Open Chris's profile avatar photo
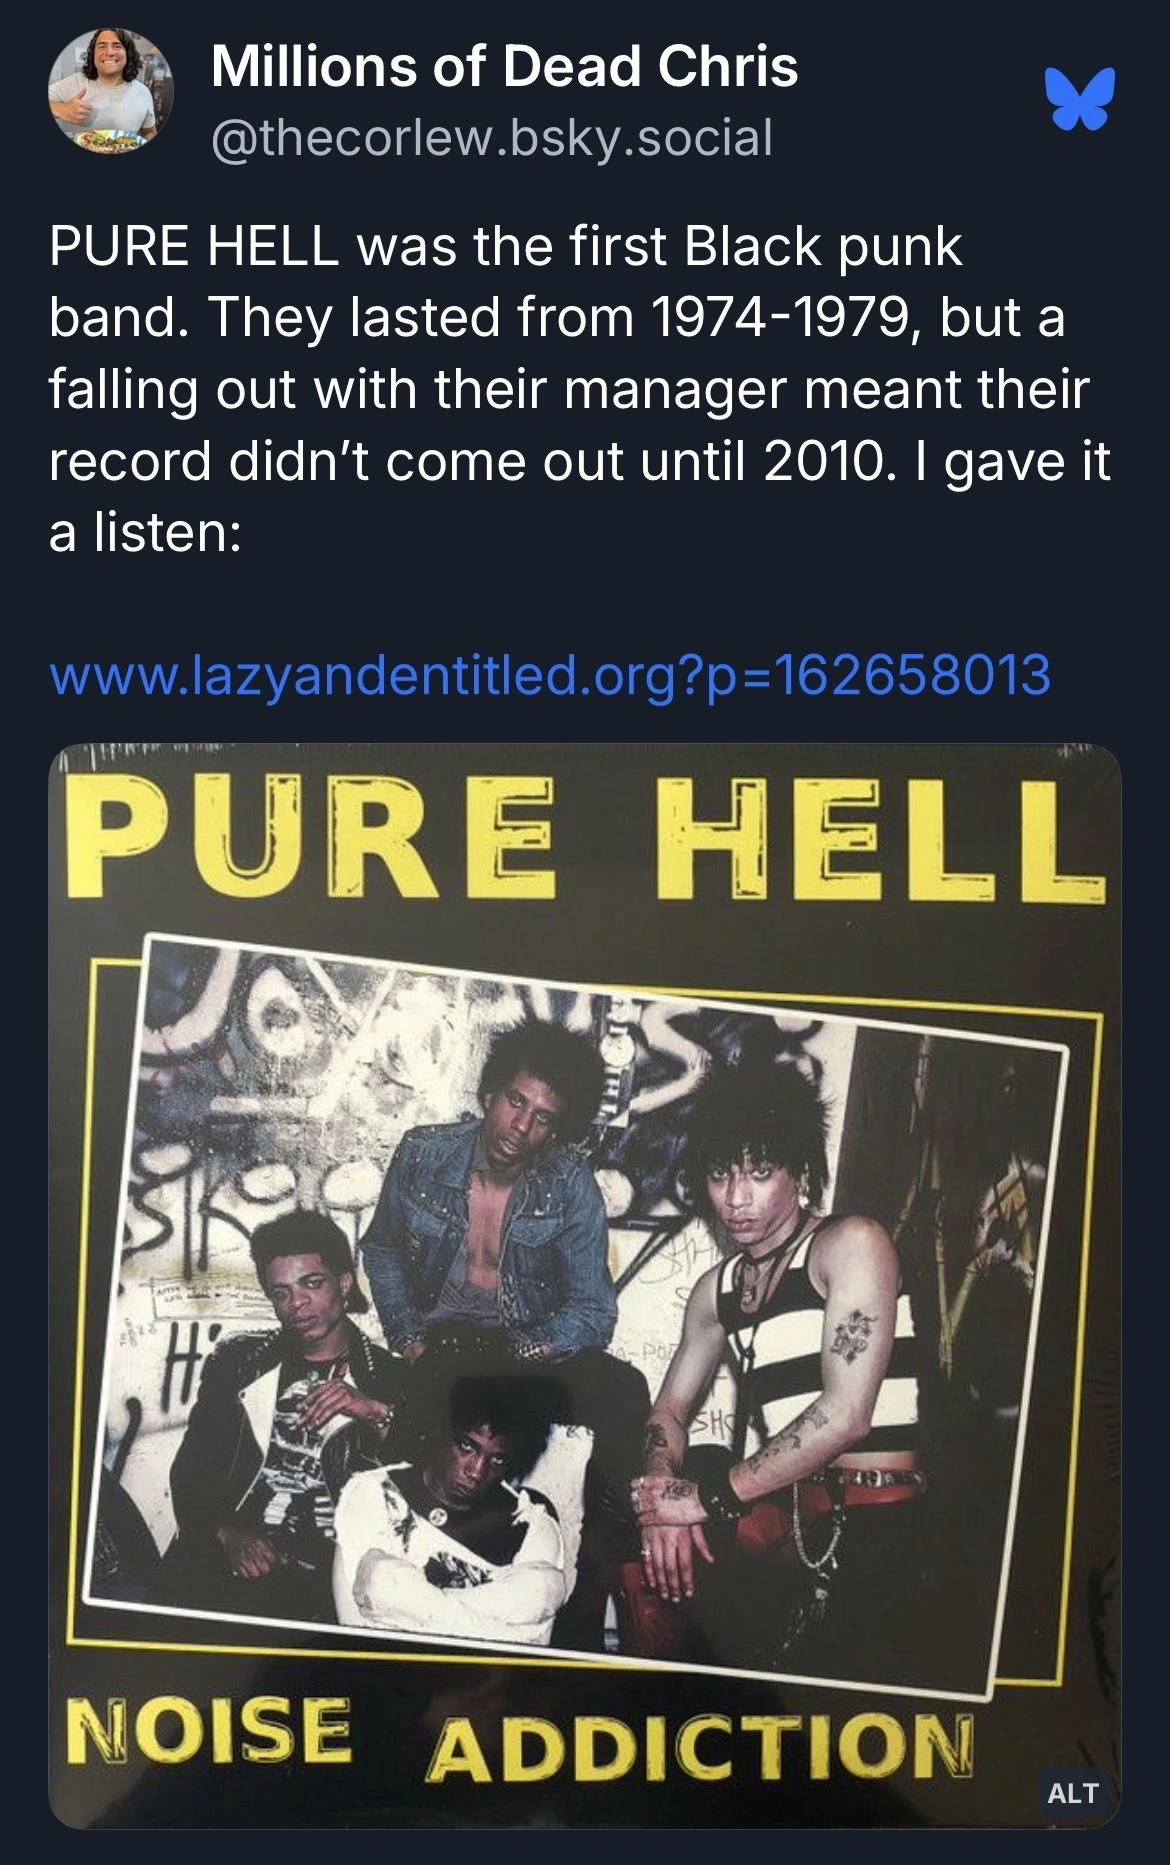Screen dimensions: 1170x1865 111,91
